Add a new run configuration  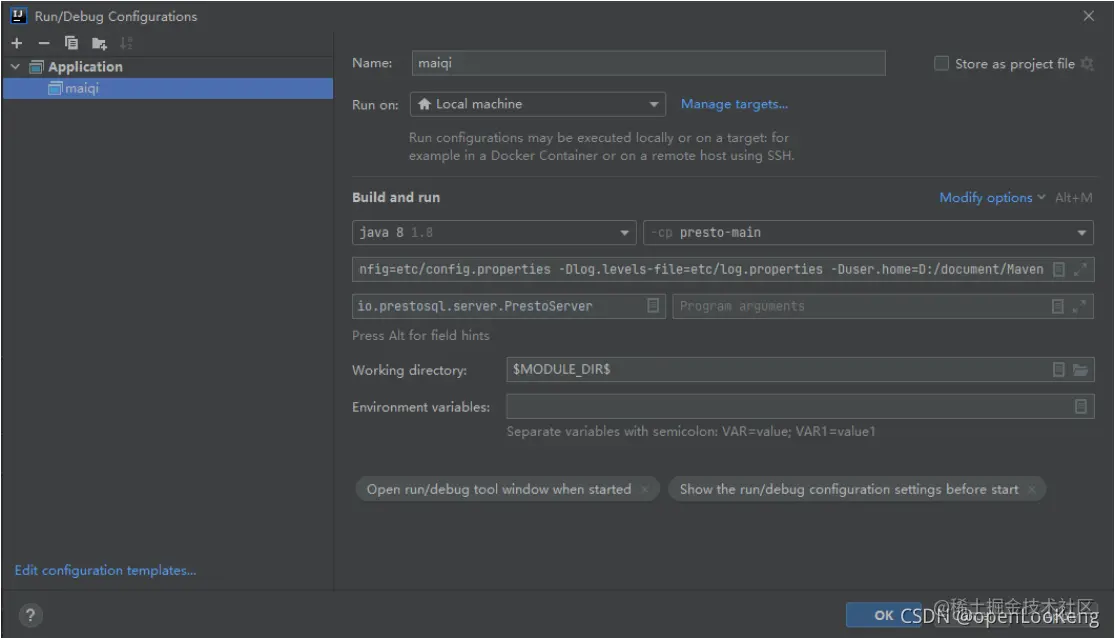[x=17, y=43]
